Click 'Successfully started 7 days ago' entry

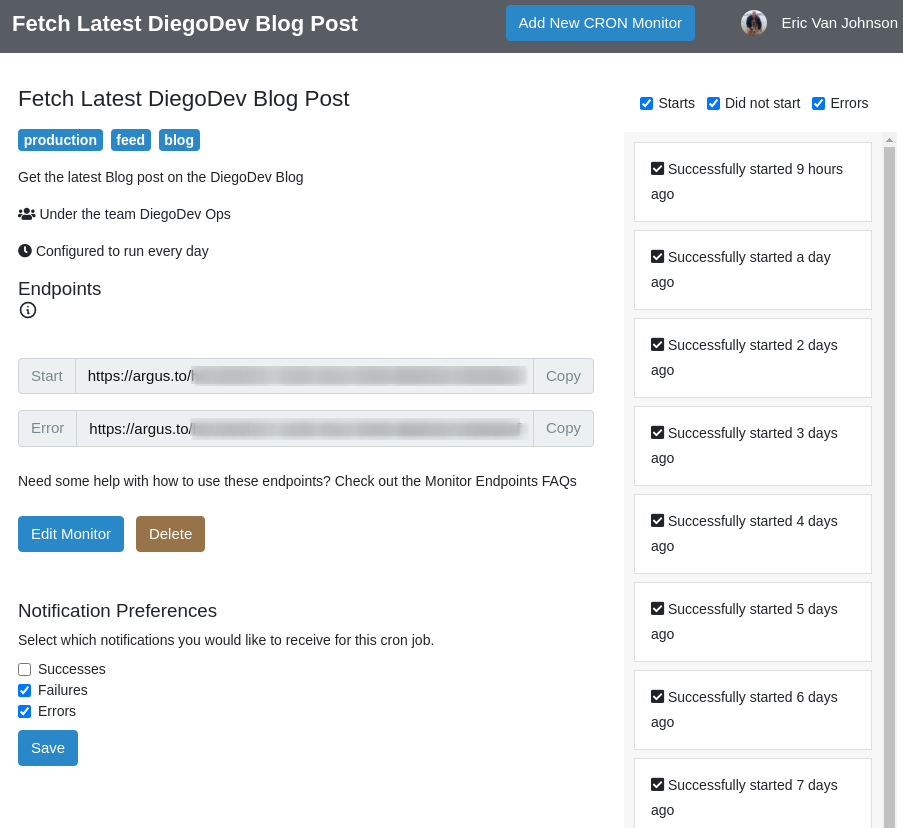(x=753, y=793)
